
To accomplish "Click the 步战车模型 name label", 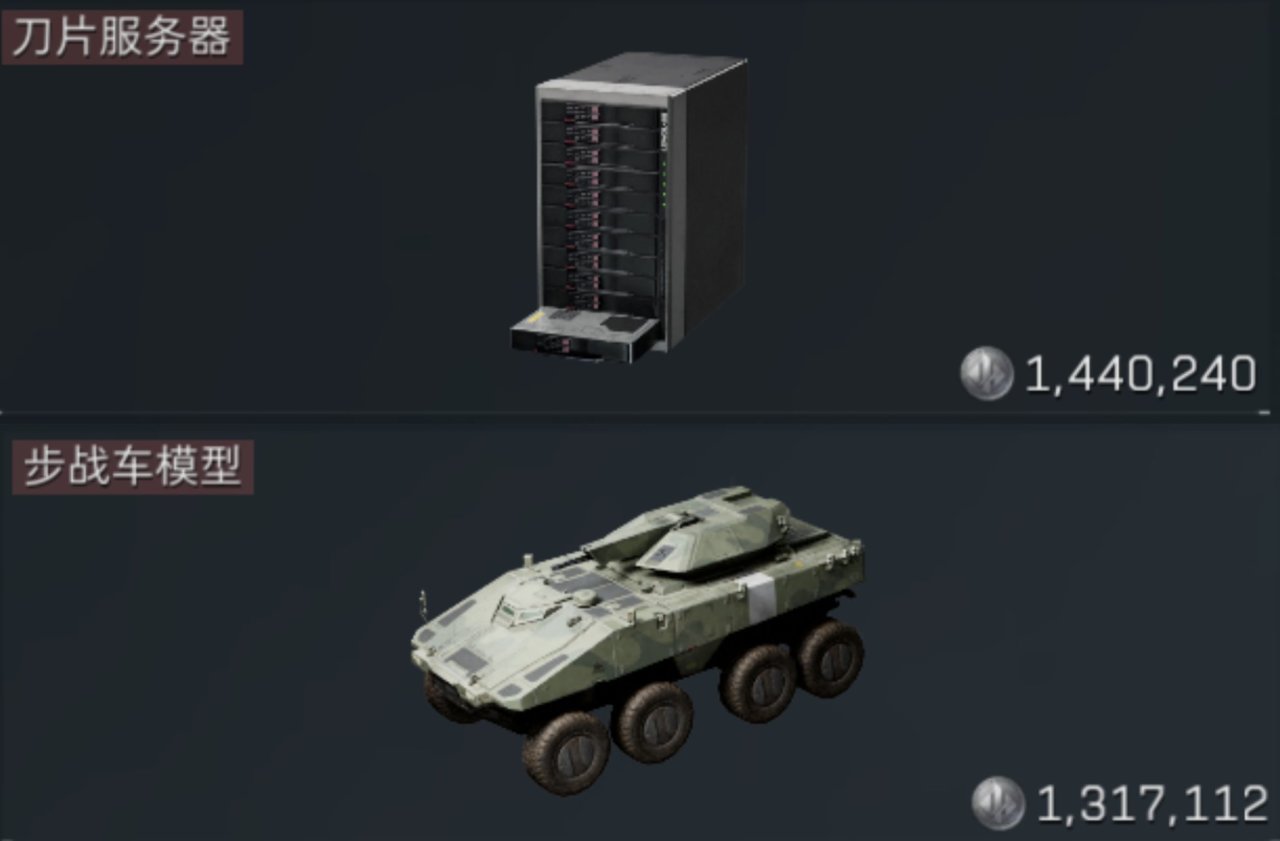I will coord(132,467).
